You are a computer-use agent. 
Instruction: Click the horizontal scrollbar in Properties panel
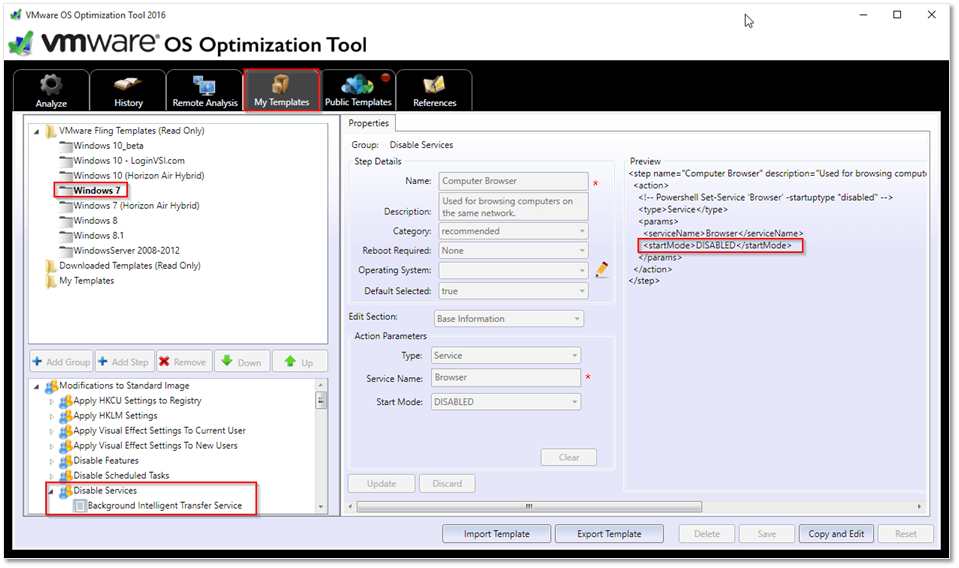point(529,507)
